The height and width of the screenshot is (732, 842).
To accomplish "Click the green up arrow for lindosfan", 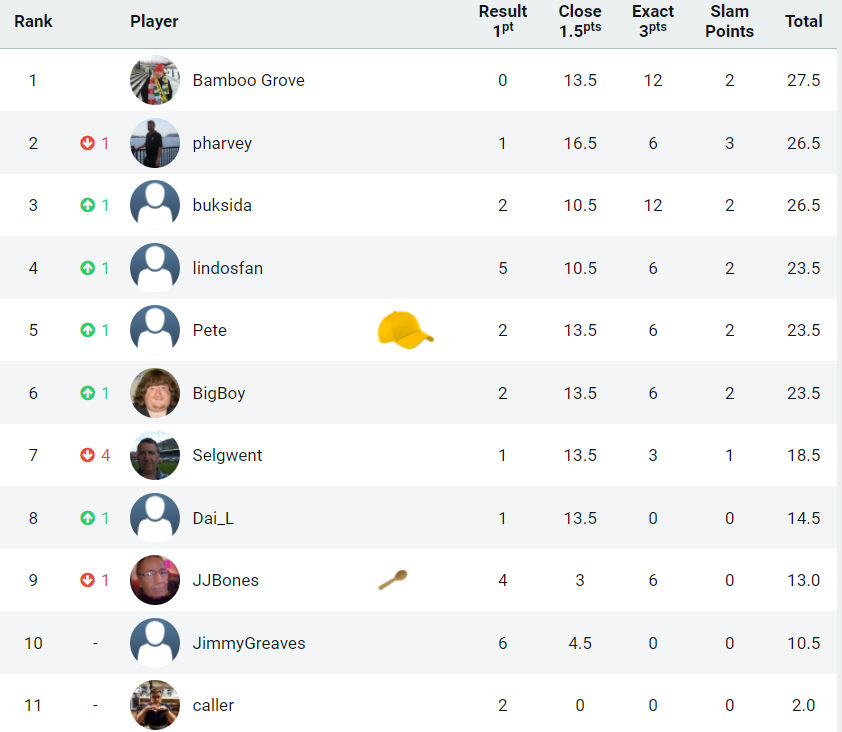I will (88, 267).
